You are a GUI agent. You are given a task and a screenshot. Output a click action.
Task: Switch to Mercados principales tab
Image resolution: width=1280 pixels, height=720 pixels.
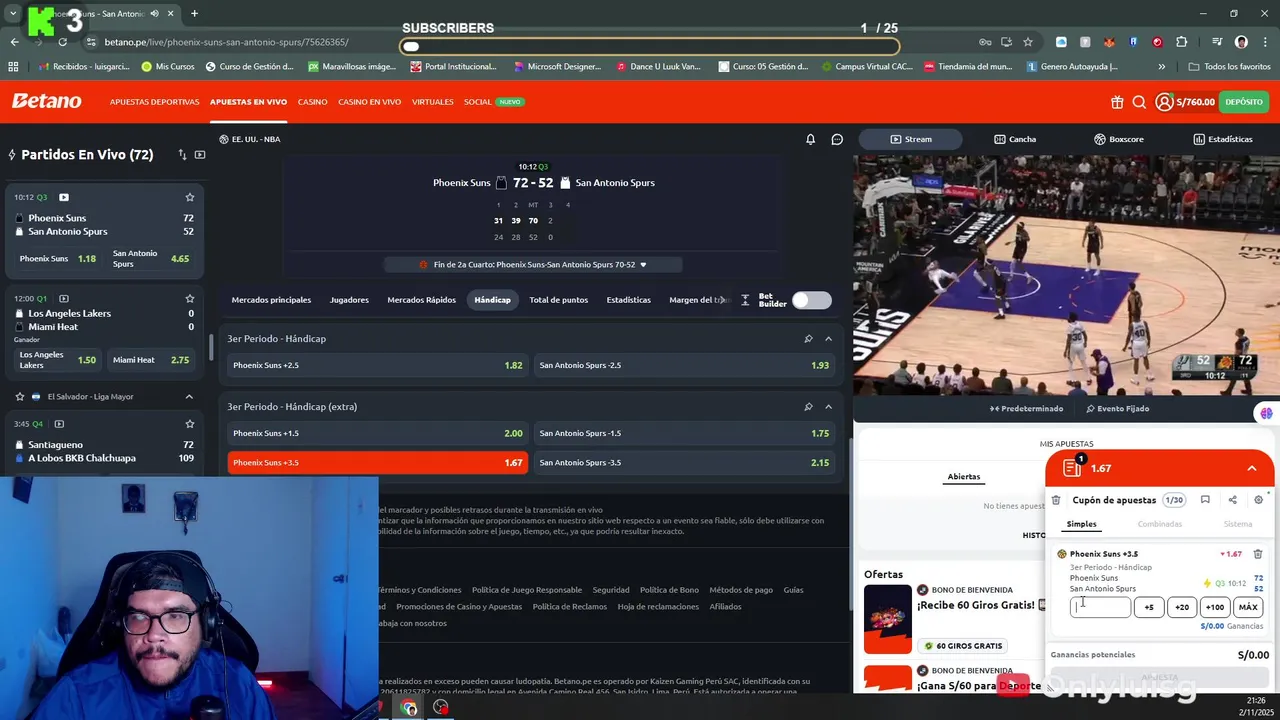[x=271, y=300]
